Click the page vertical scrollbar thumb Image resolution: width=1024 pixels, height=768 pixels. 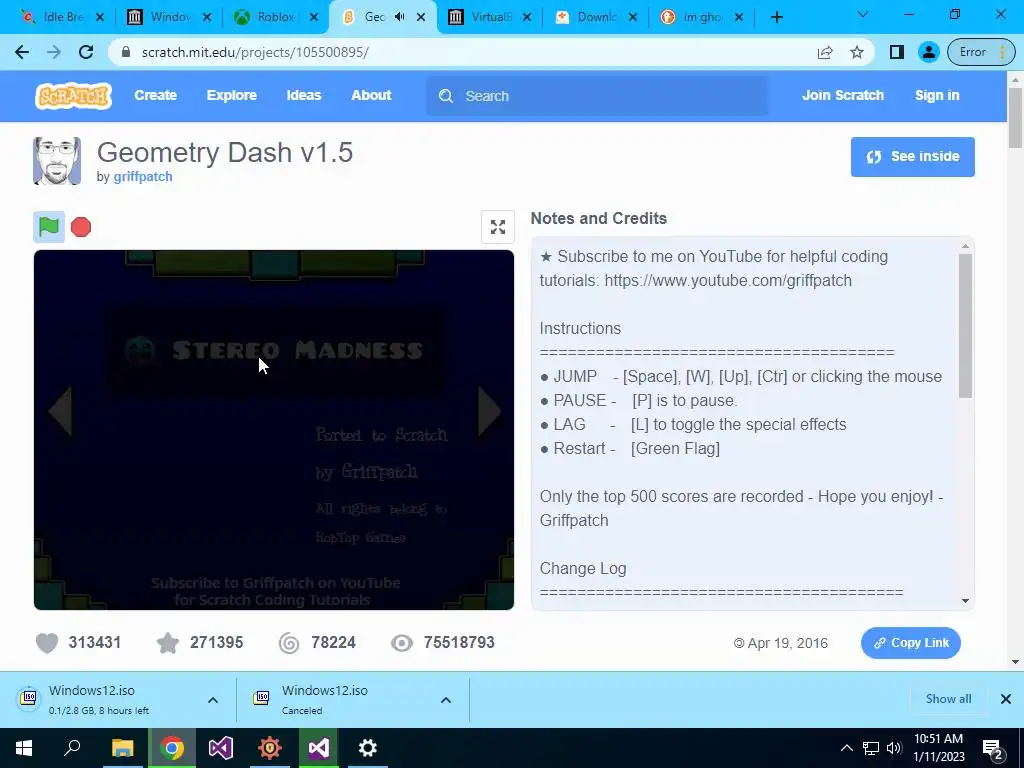point(1015,118)
